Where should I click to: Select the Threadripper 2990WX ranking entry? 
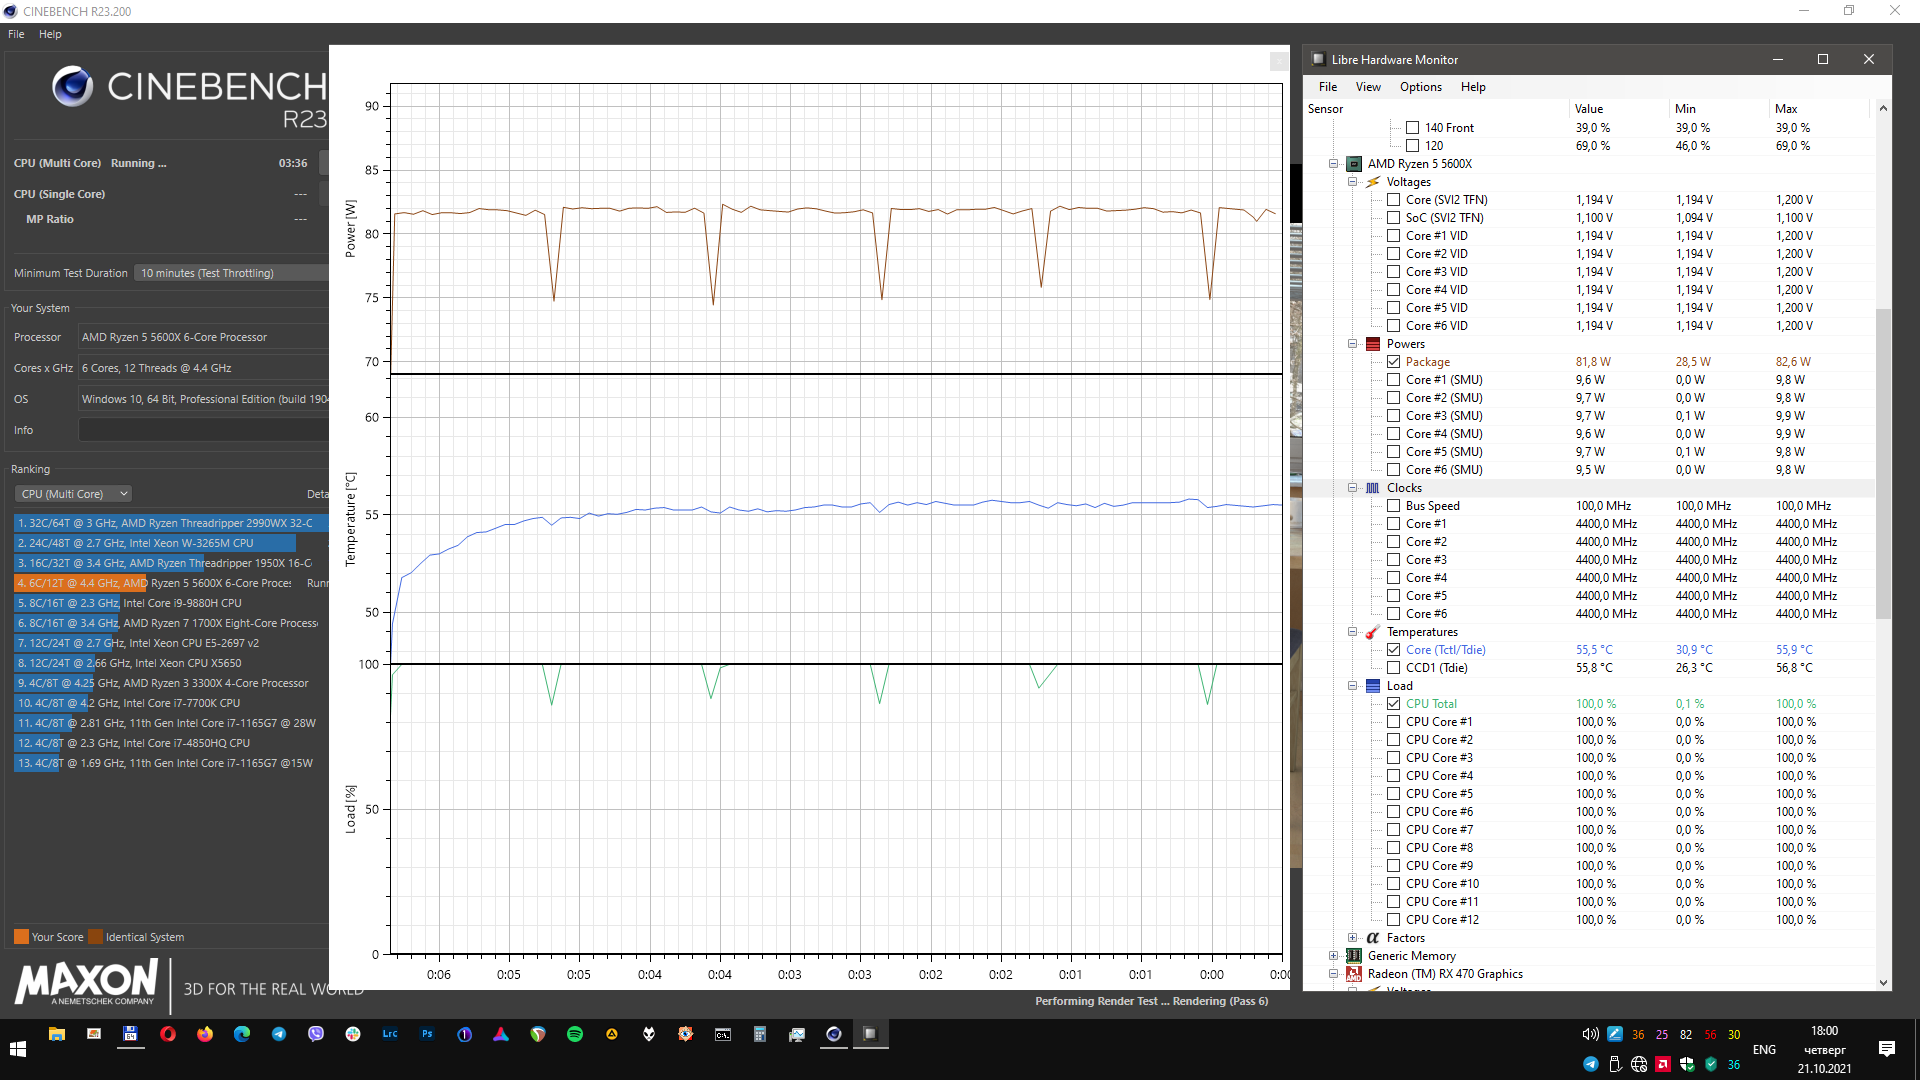[165, 523]
